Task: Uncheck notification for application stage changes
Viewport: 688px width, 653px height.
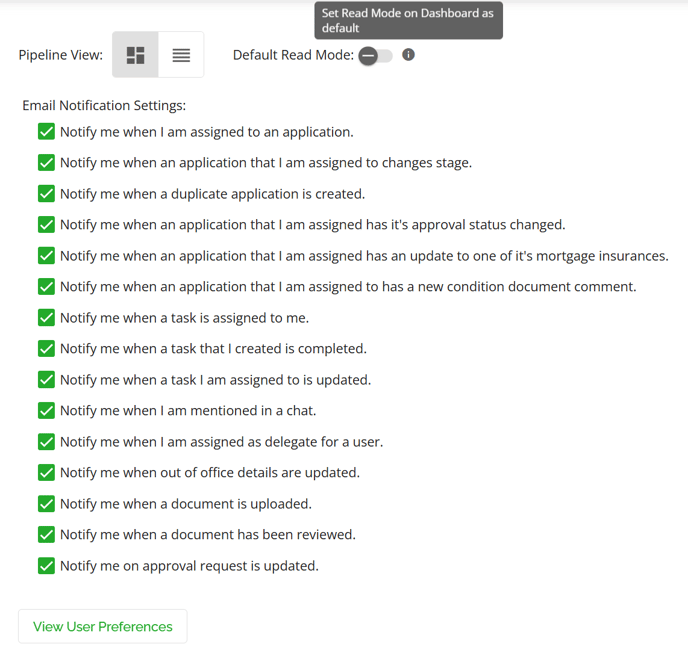Action: [47, 162]
